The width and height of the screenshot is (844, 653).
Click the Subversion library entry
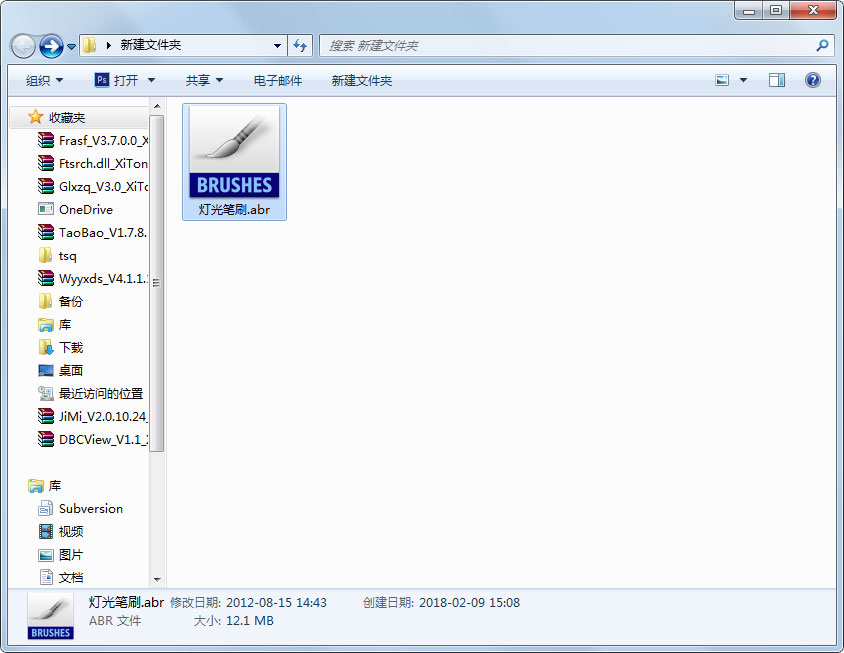89,508
